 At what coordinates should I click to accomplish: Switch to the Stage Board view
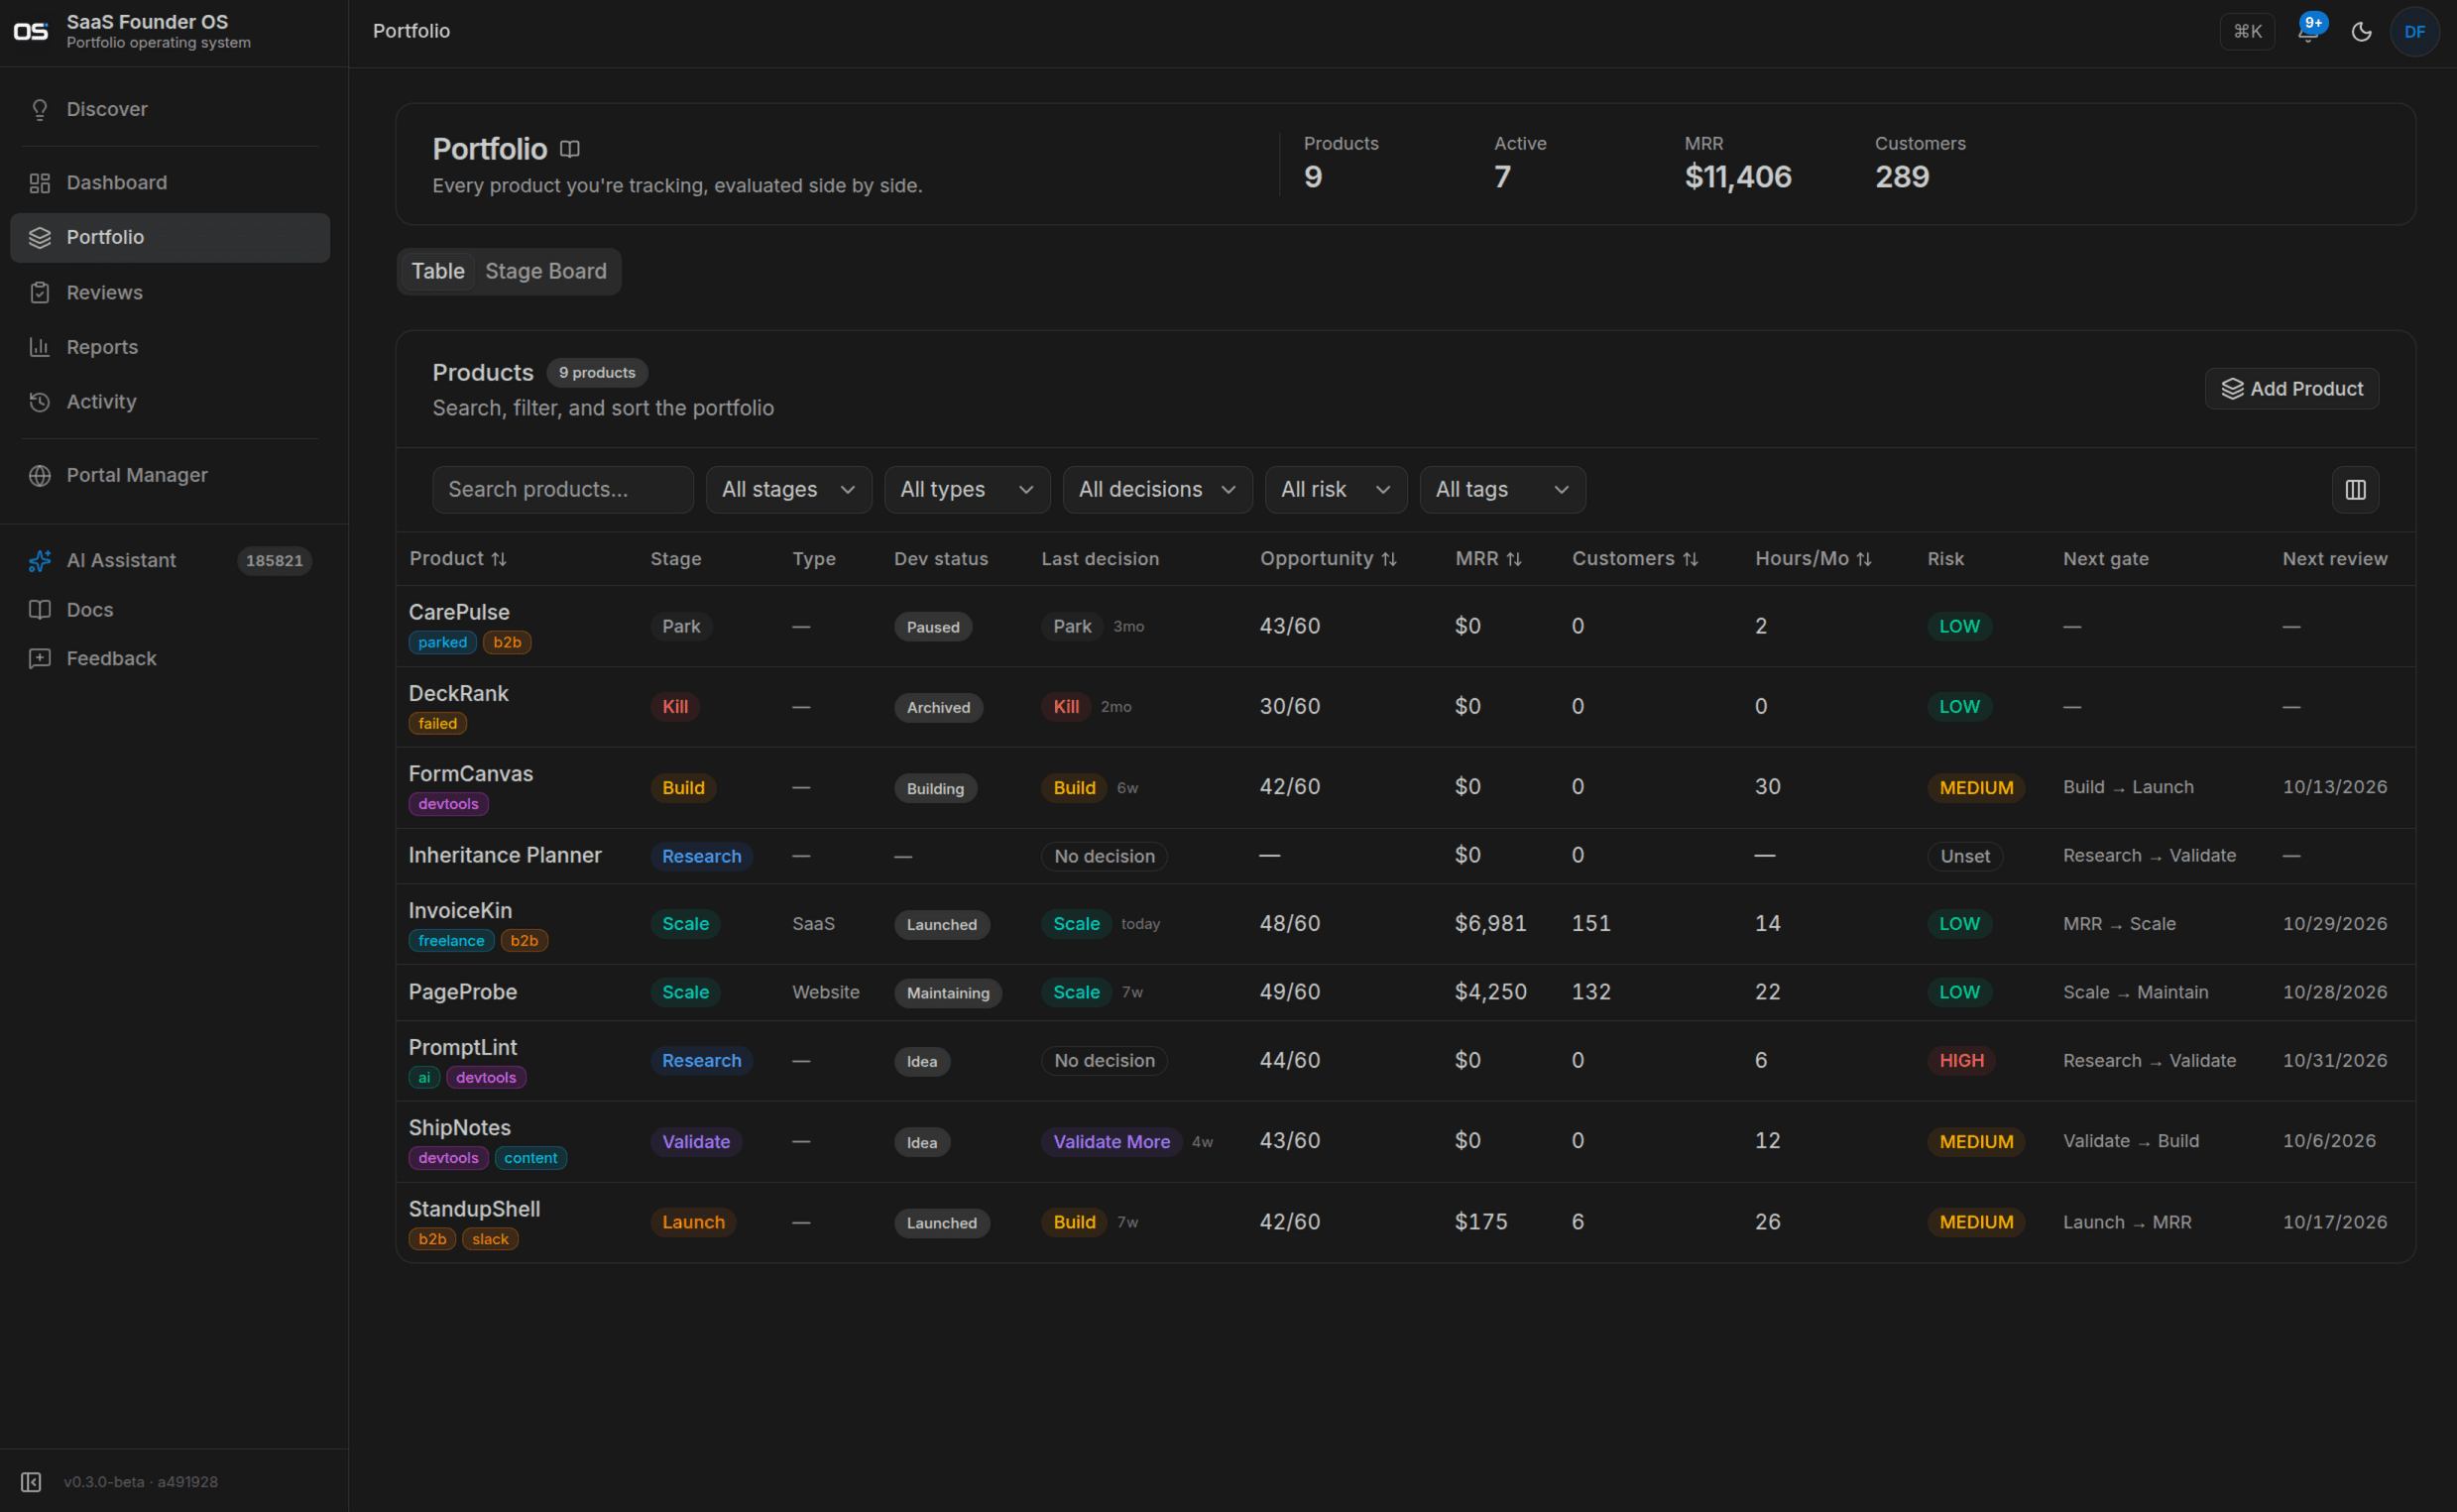546,272
